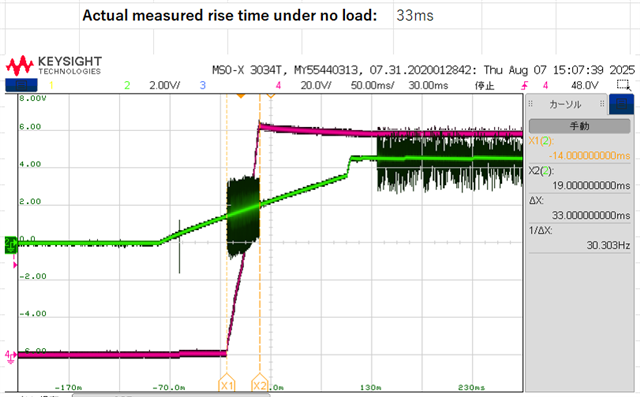Click the left drag handle of カーソル panel

coord(531,104)
